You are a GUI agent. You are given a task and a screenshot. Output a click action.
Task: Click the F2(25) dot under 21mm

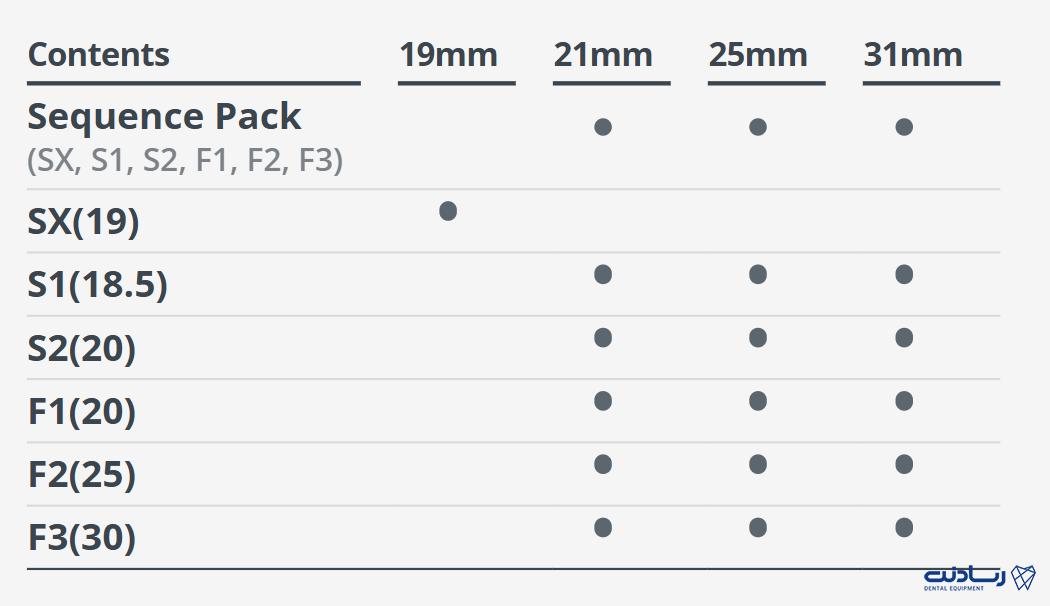click(x=603, y=464)
